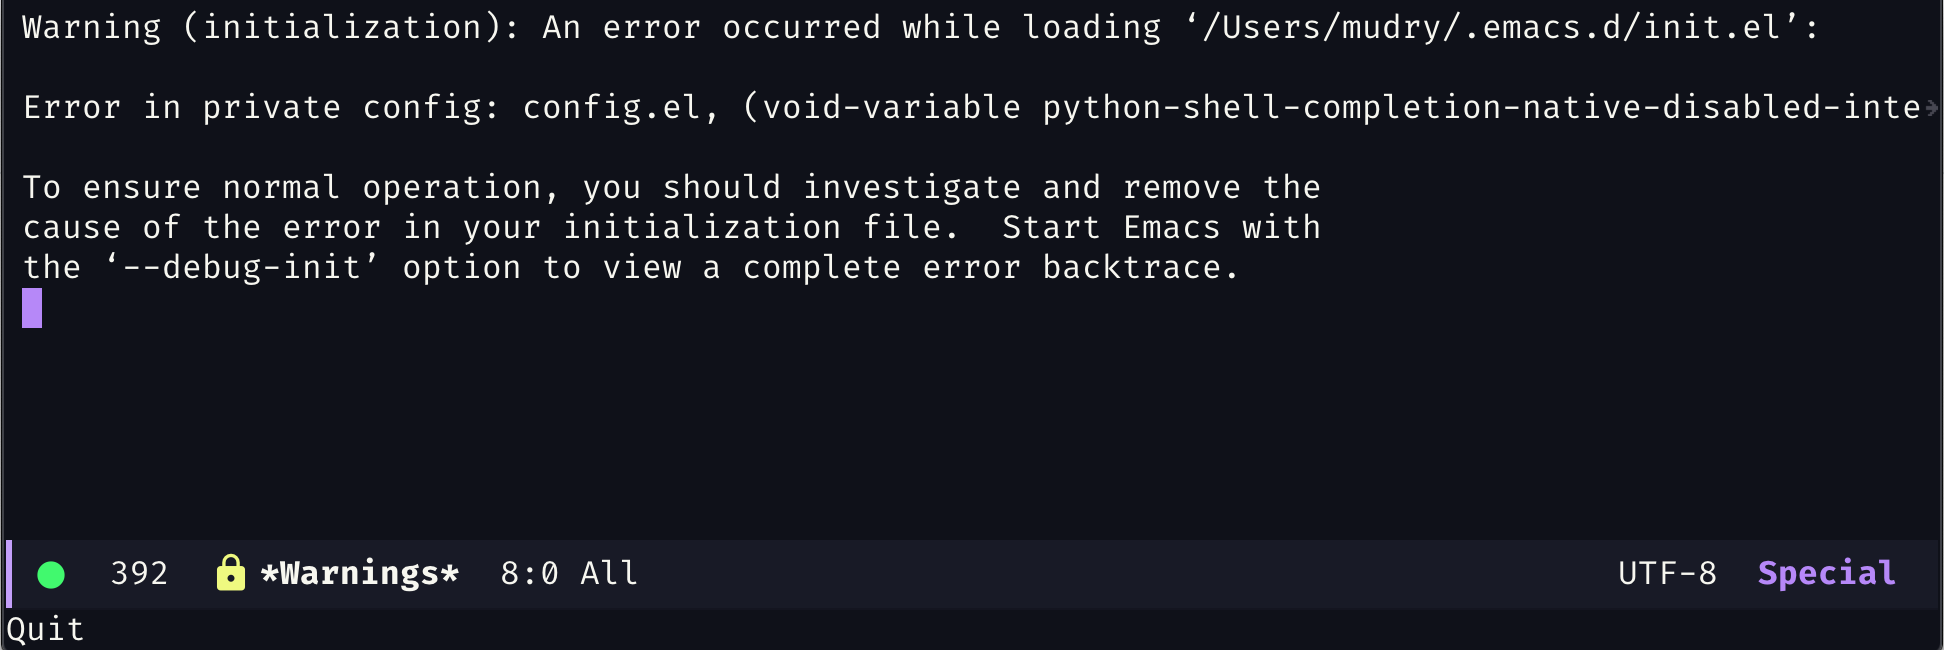Click the purple cursor block
This screenshot has width=1944, height=650.
click(32, 310)
